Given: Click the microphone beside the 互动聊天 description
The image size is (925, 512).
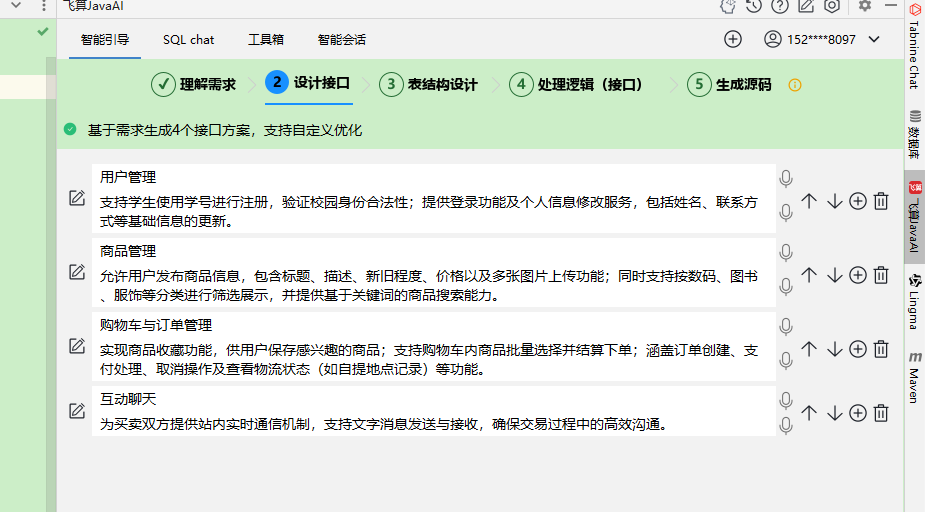Looking at the screenshot, I should pyautogui.click(x=785, y=425).
